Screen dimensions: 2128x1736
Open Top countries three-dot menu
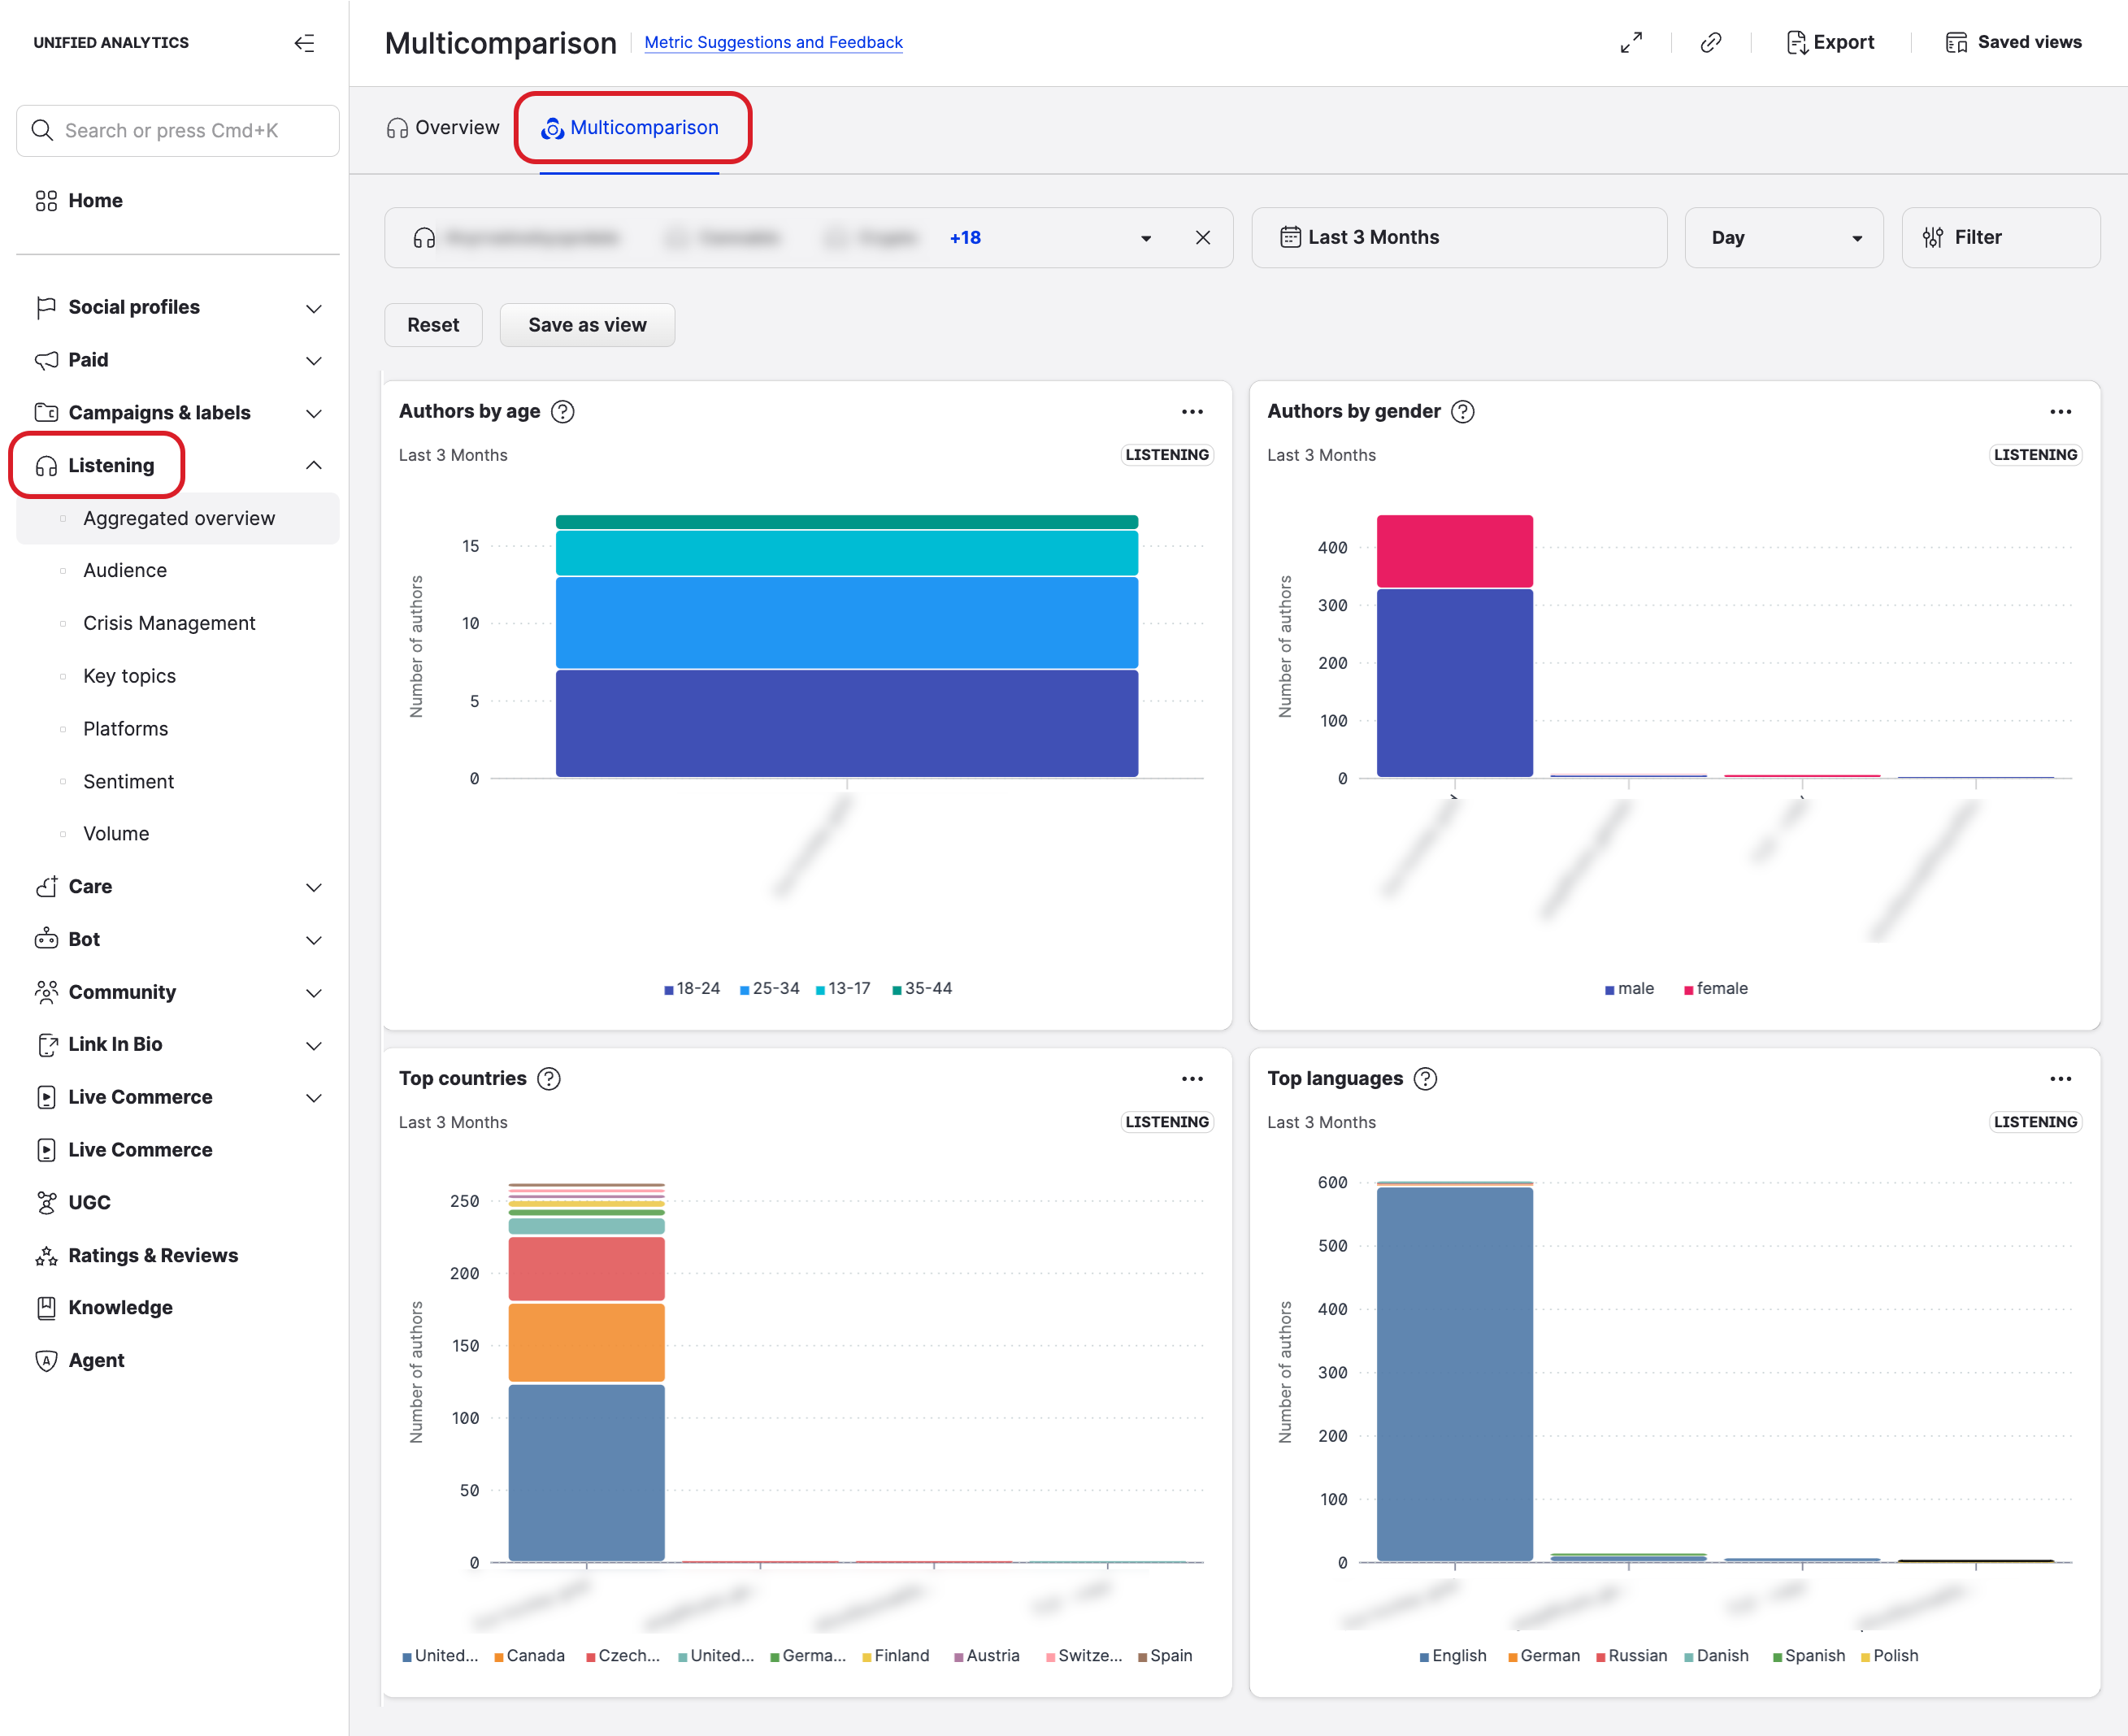coord(1191,1079)
